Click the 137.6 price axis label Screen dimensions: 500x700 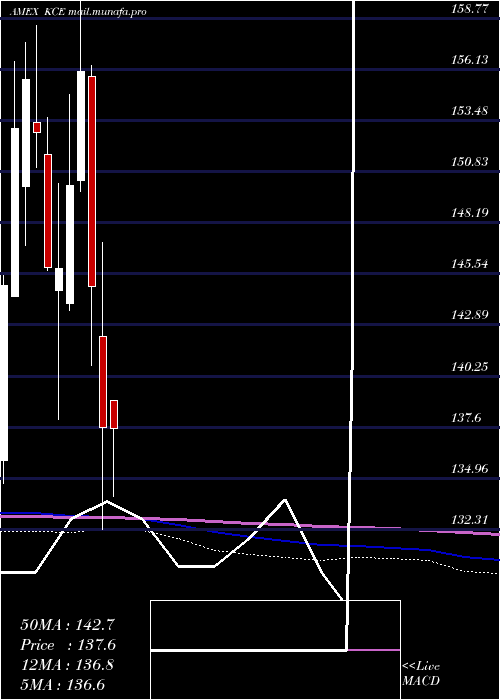click(467, 418)
